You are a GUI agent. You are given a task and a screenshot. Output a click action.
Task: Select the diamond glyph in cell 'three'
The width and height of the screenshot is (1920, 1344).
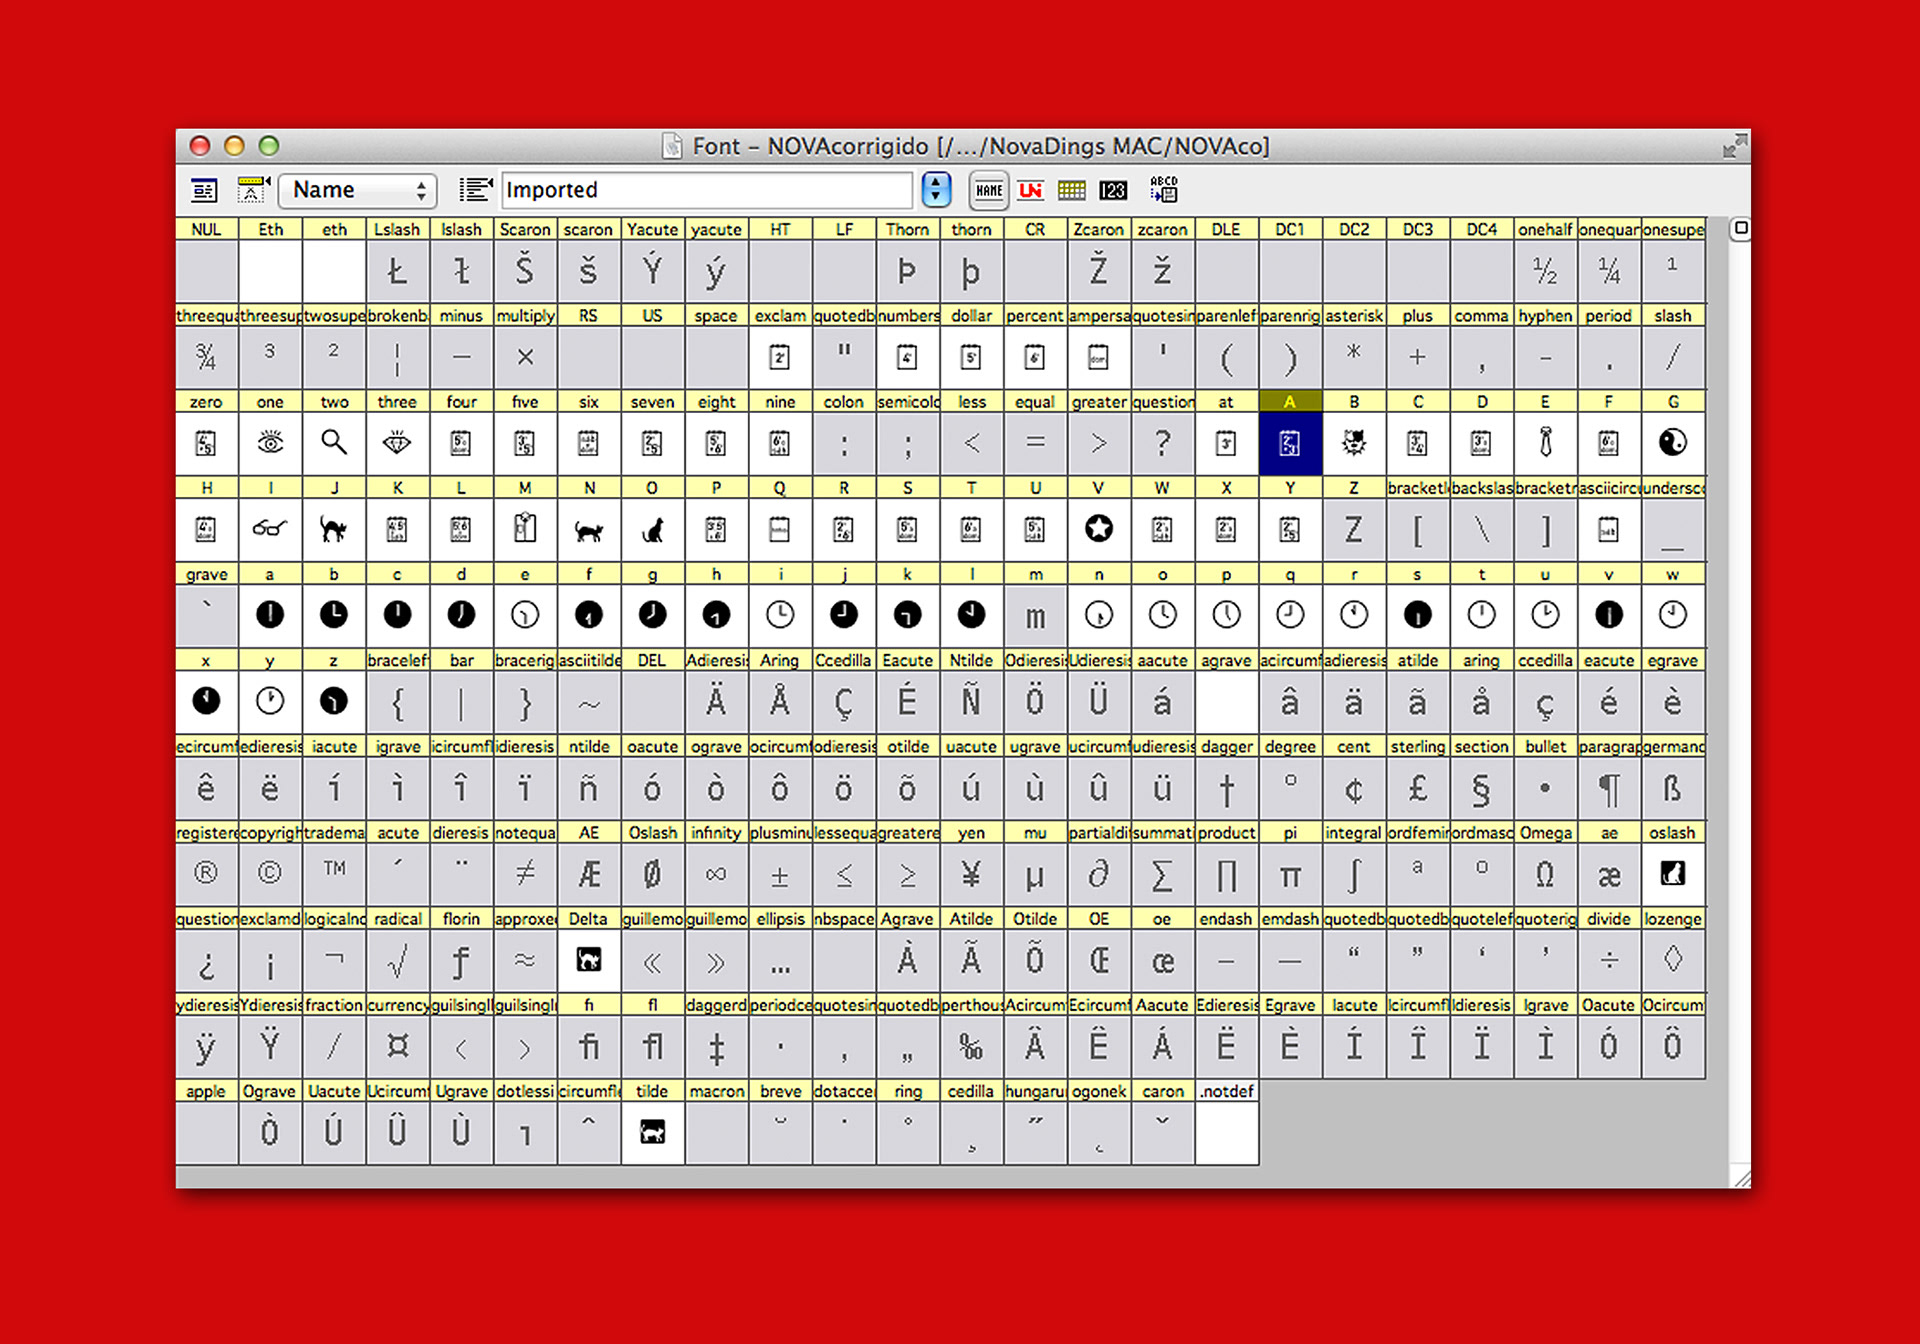click(x=397, y=443)
